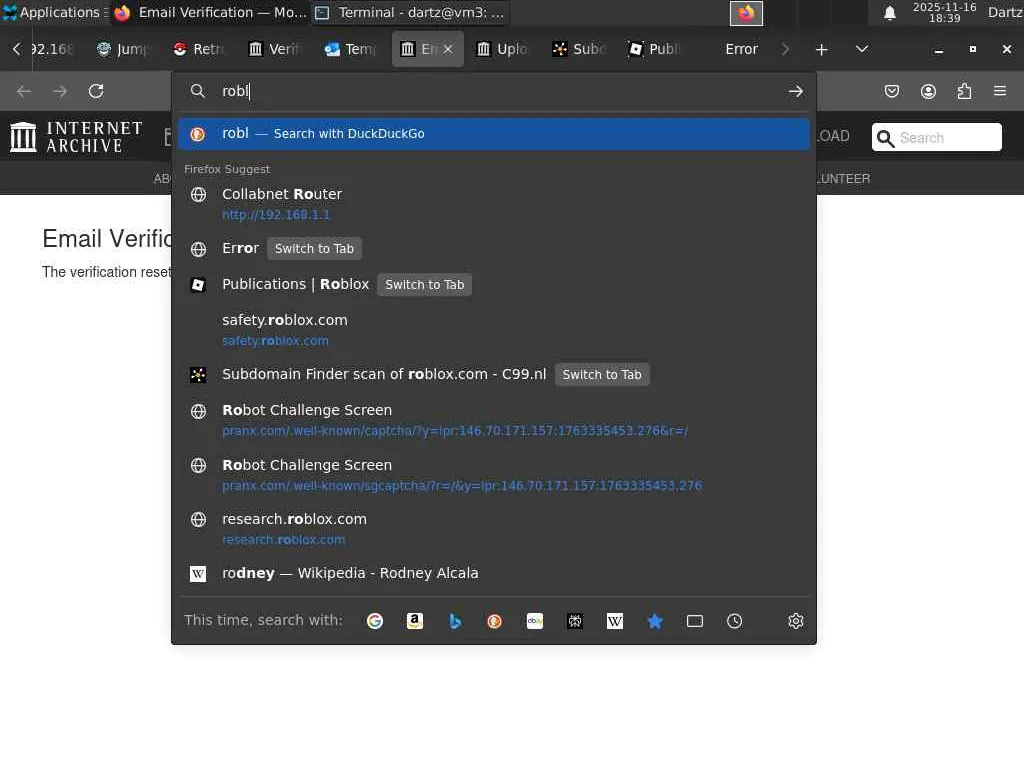1024x768 pixels.
Task: Switch to the Publ Roblox tab
Action: pyautogui.click(x=655, y=50)
